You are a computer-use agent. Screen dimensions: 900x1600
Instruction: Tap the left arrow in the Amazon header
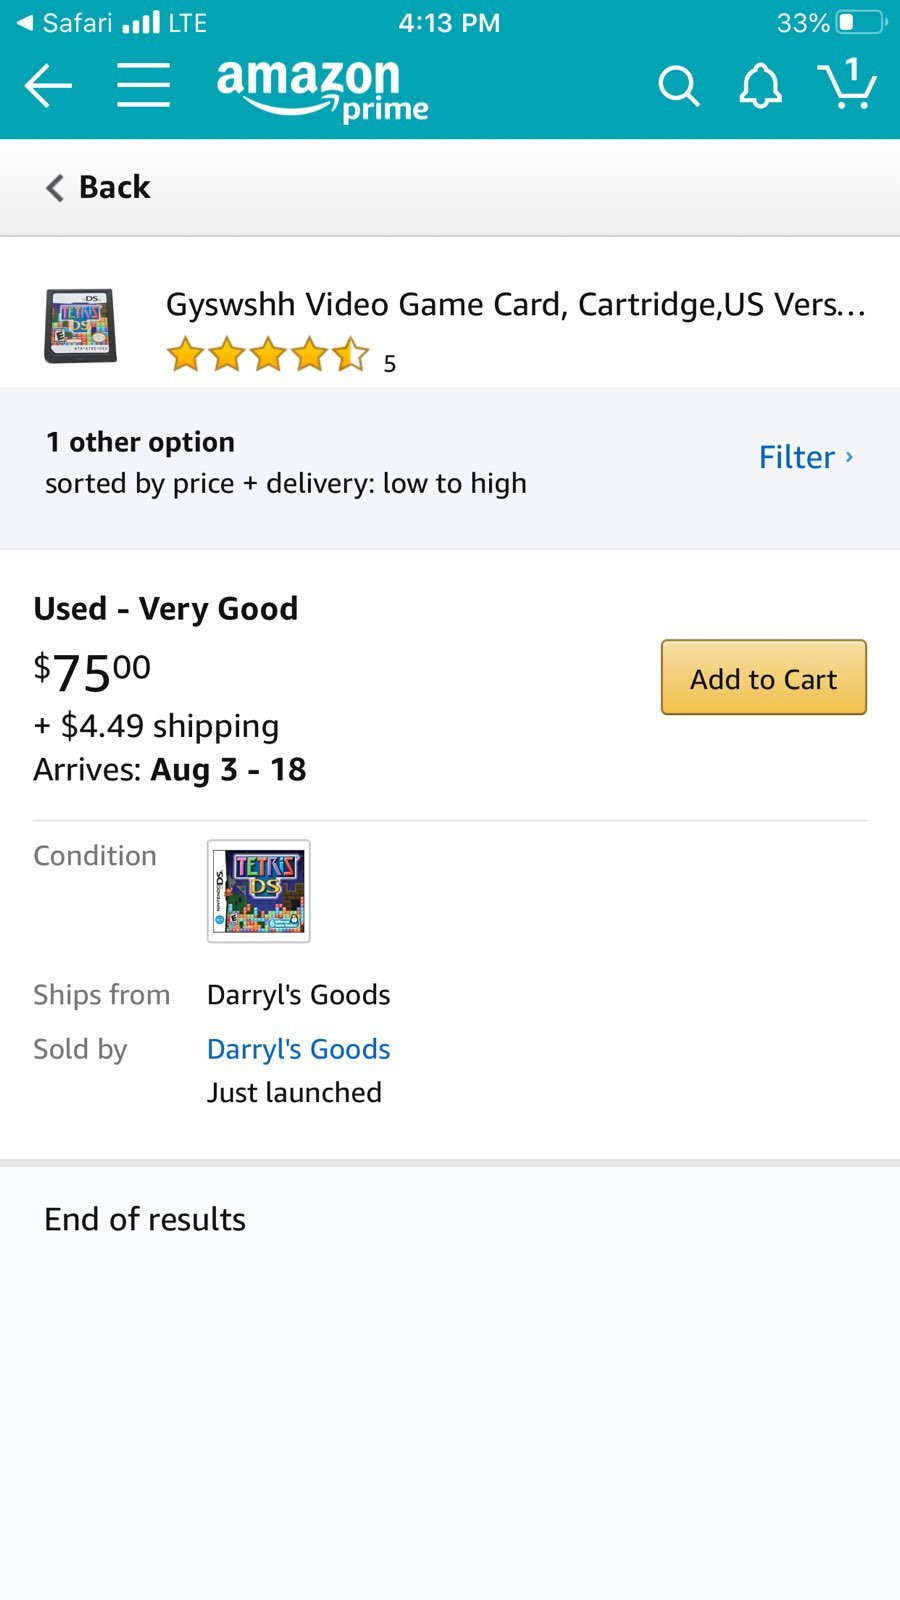(x=48, y=85)
